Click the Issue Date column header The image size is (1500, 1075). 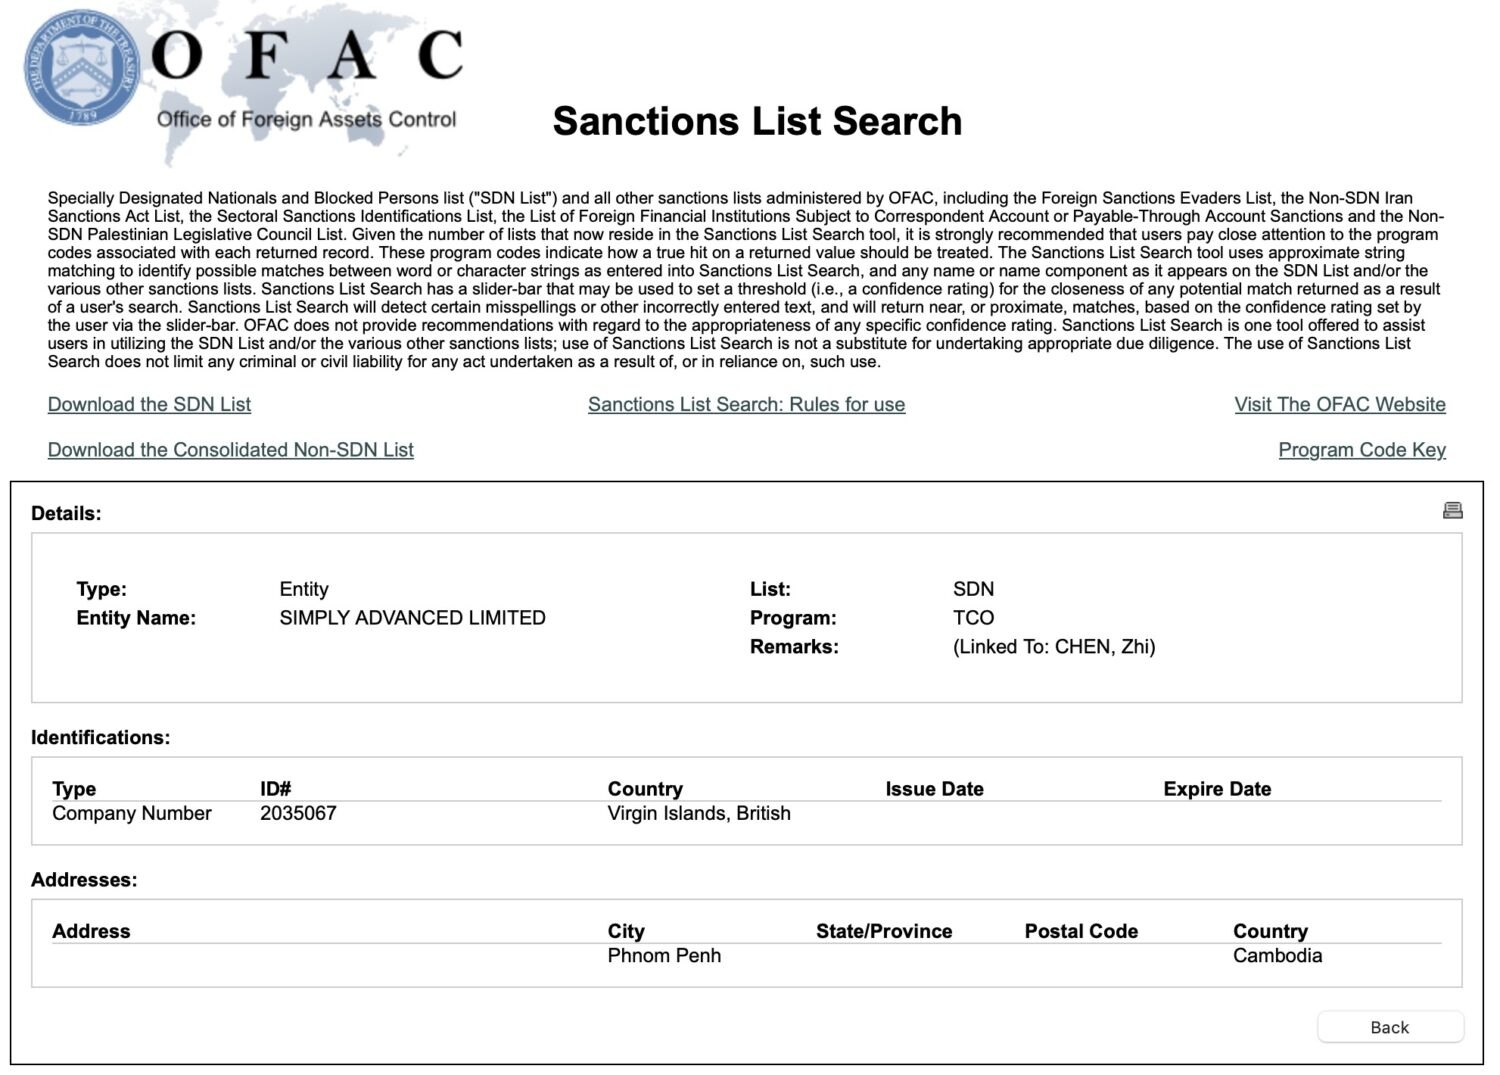934,789
